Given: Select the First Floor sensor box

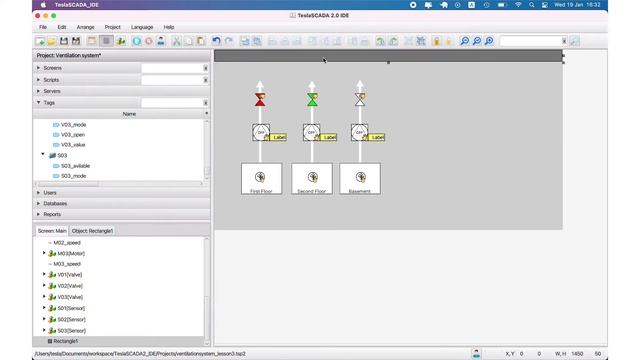Looking at the screenshot, I should point(261,179).
